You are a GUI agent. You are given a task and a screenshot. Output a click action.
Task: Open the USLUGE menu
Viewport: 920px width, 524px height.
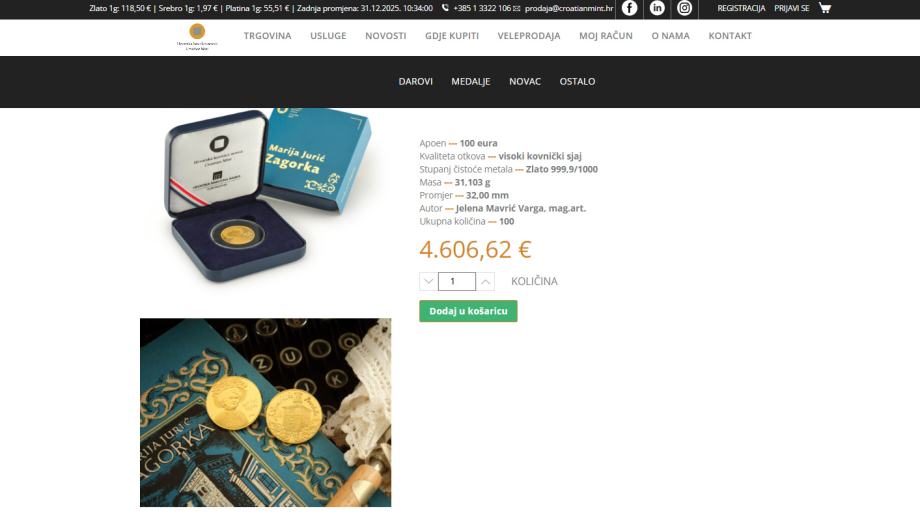[328, 36]
